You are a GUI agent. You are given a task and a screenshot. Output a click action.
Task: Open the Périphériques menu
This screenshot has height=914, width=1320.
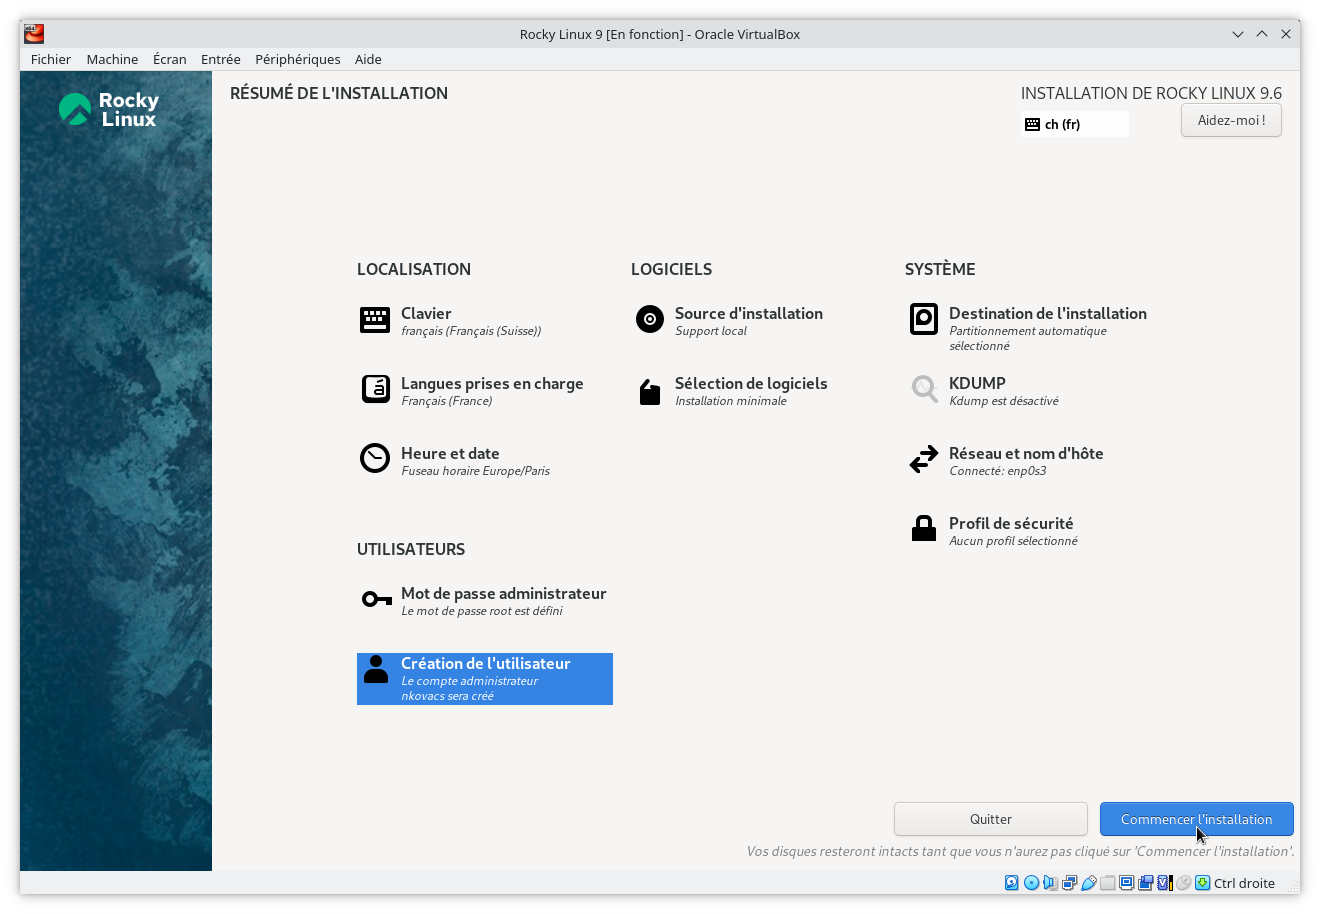297,59
